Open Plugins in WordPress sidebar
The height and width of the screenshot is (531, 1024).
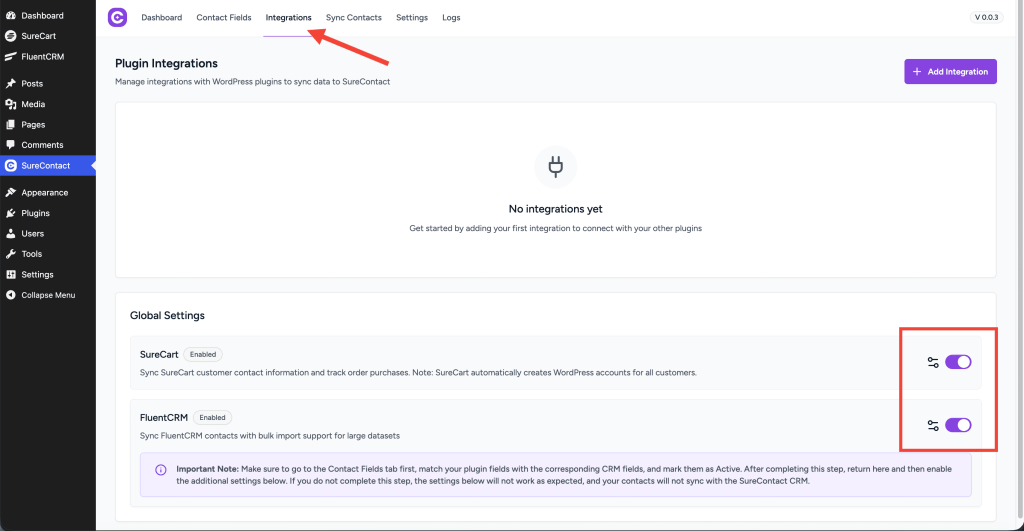pyautogui.click(x=35, y=213)
